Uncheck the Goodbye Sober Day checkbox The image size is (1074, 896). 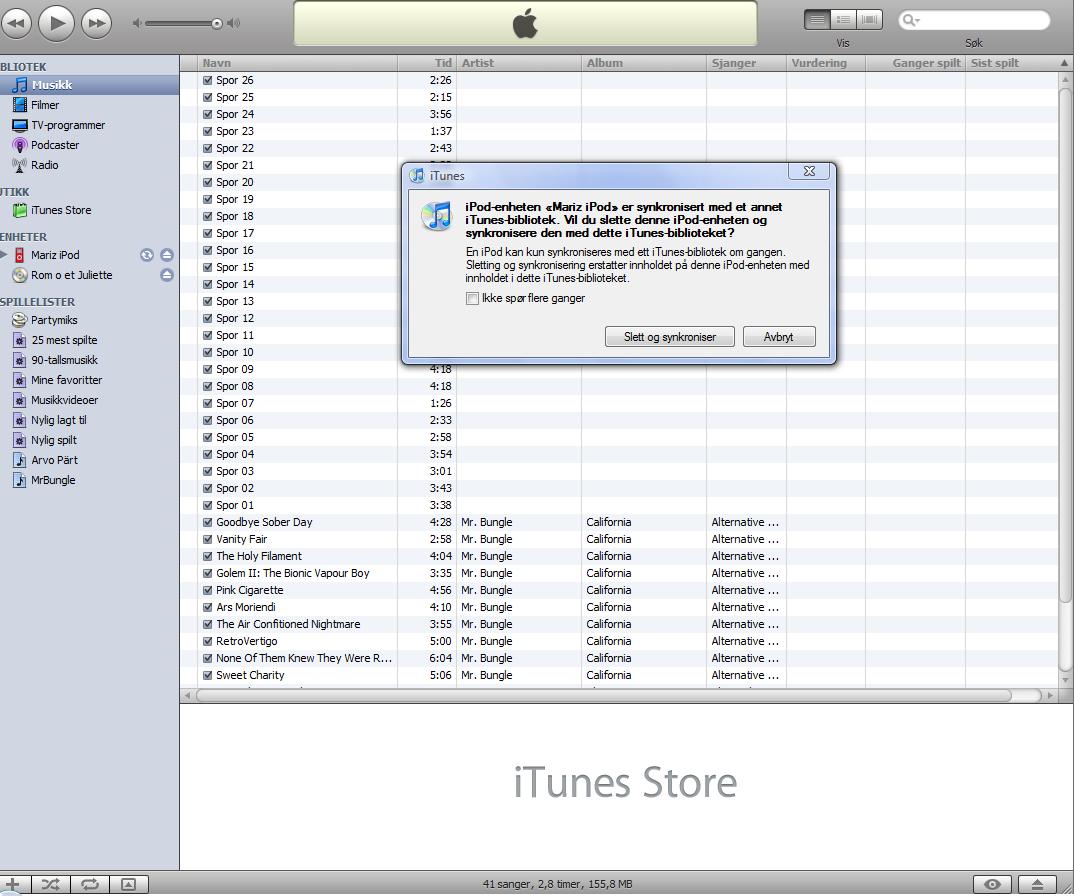tap(208, 522)
